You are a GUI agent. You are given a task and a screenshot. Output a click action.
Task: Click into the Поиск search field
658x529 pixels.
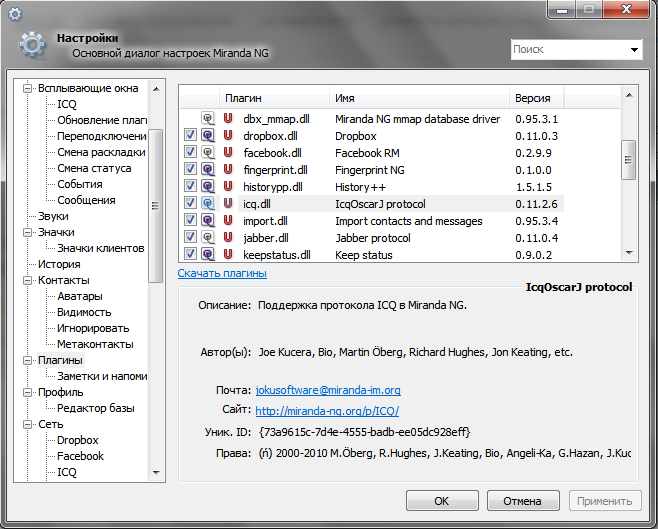(569, 50)
